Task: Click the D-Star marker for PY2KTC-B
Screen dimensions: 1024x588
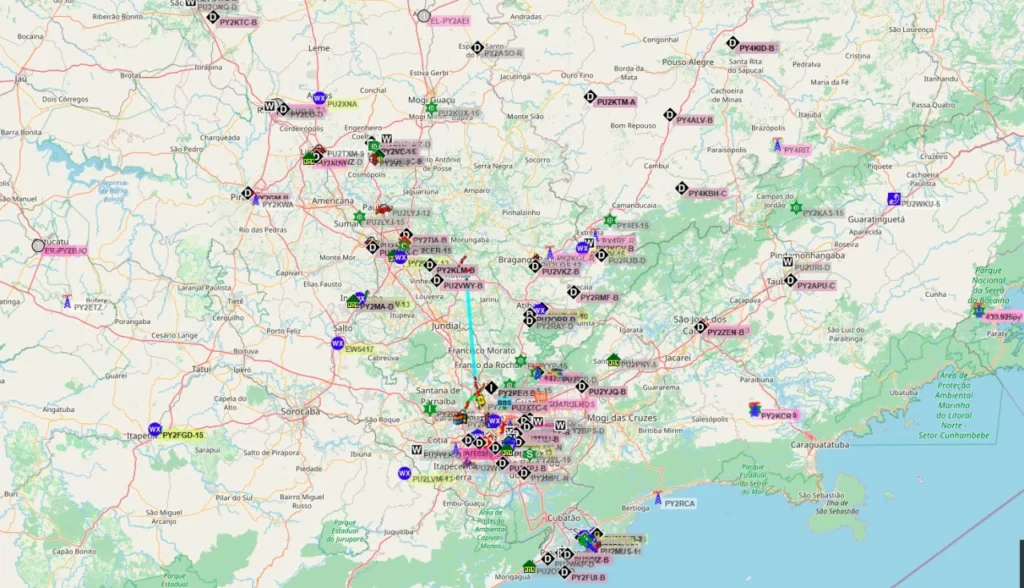Action: coord(212,16)
